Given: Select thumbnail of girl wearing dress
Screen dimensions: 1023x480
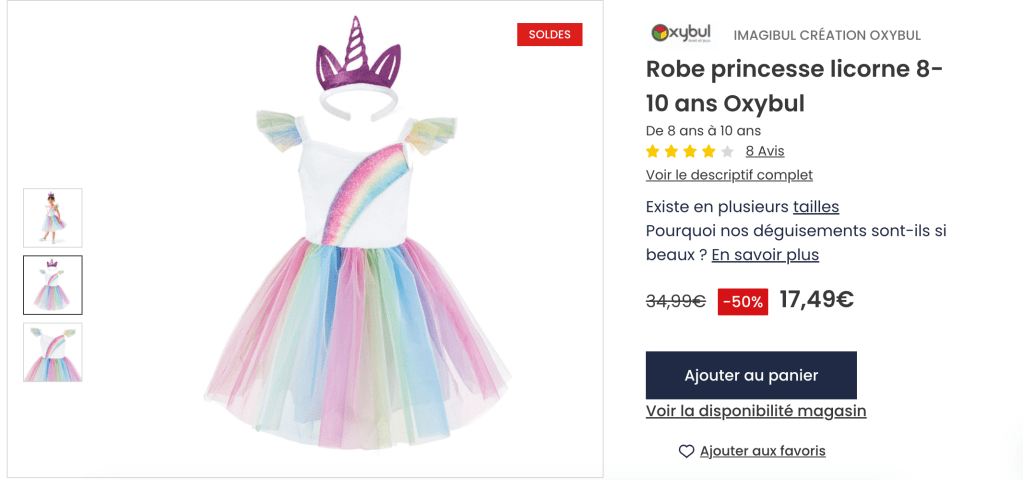Looking at the screenshot, I should [53, 218].
